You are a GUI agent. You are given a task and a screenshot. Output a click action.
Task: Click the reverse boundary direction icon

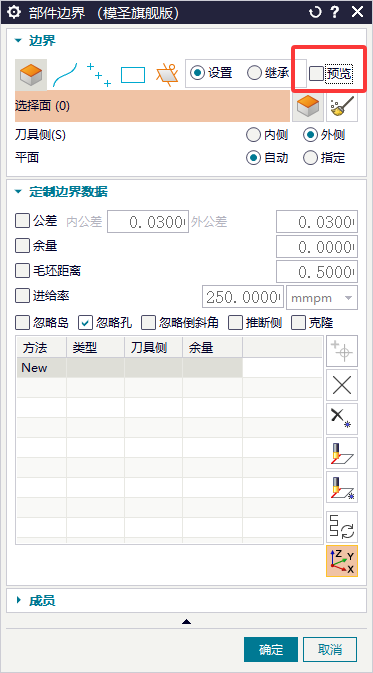[342, 527]
